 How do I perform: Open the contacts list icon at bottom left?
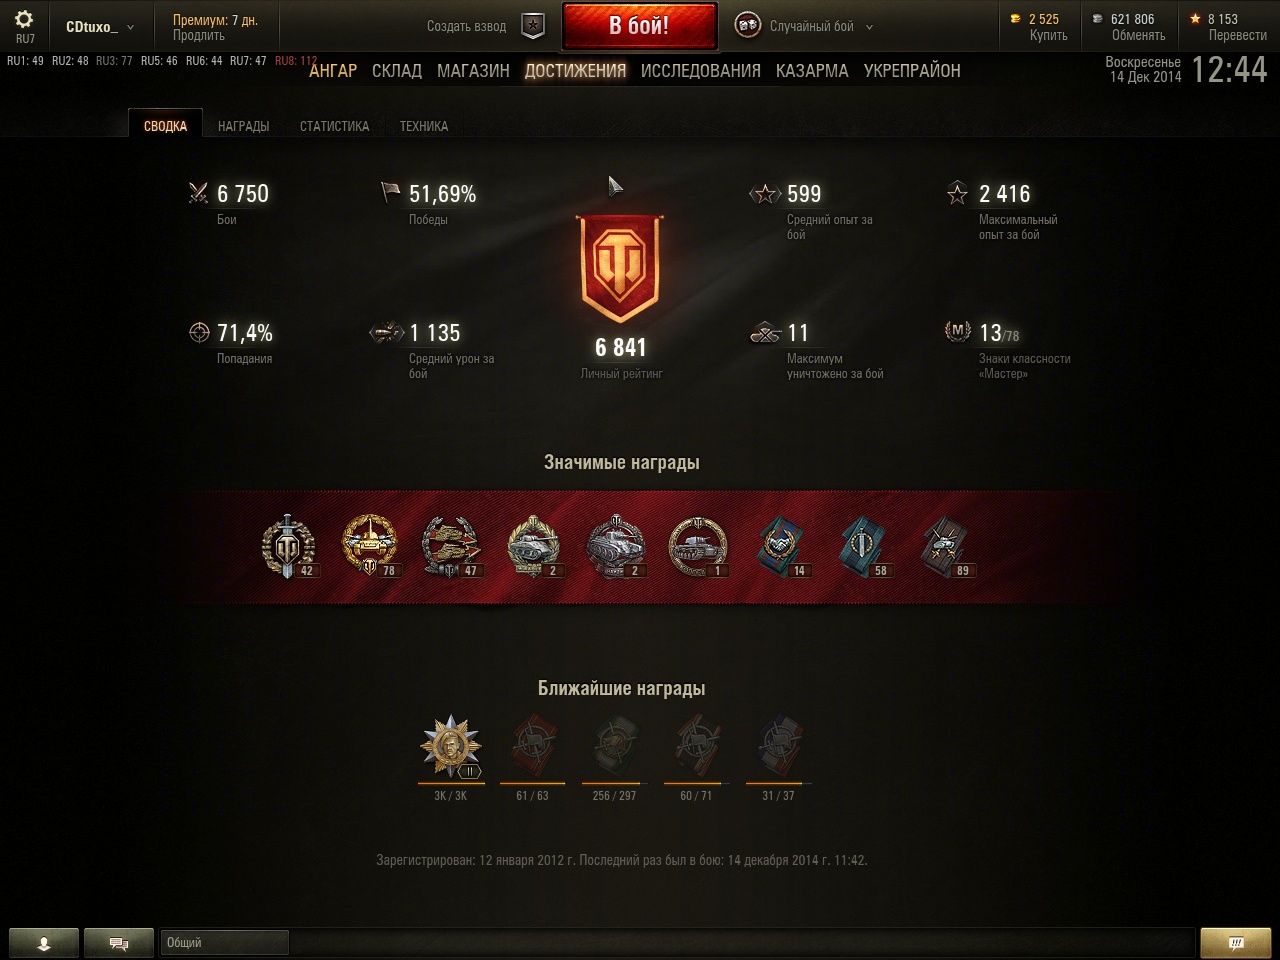[43, 943]
